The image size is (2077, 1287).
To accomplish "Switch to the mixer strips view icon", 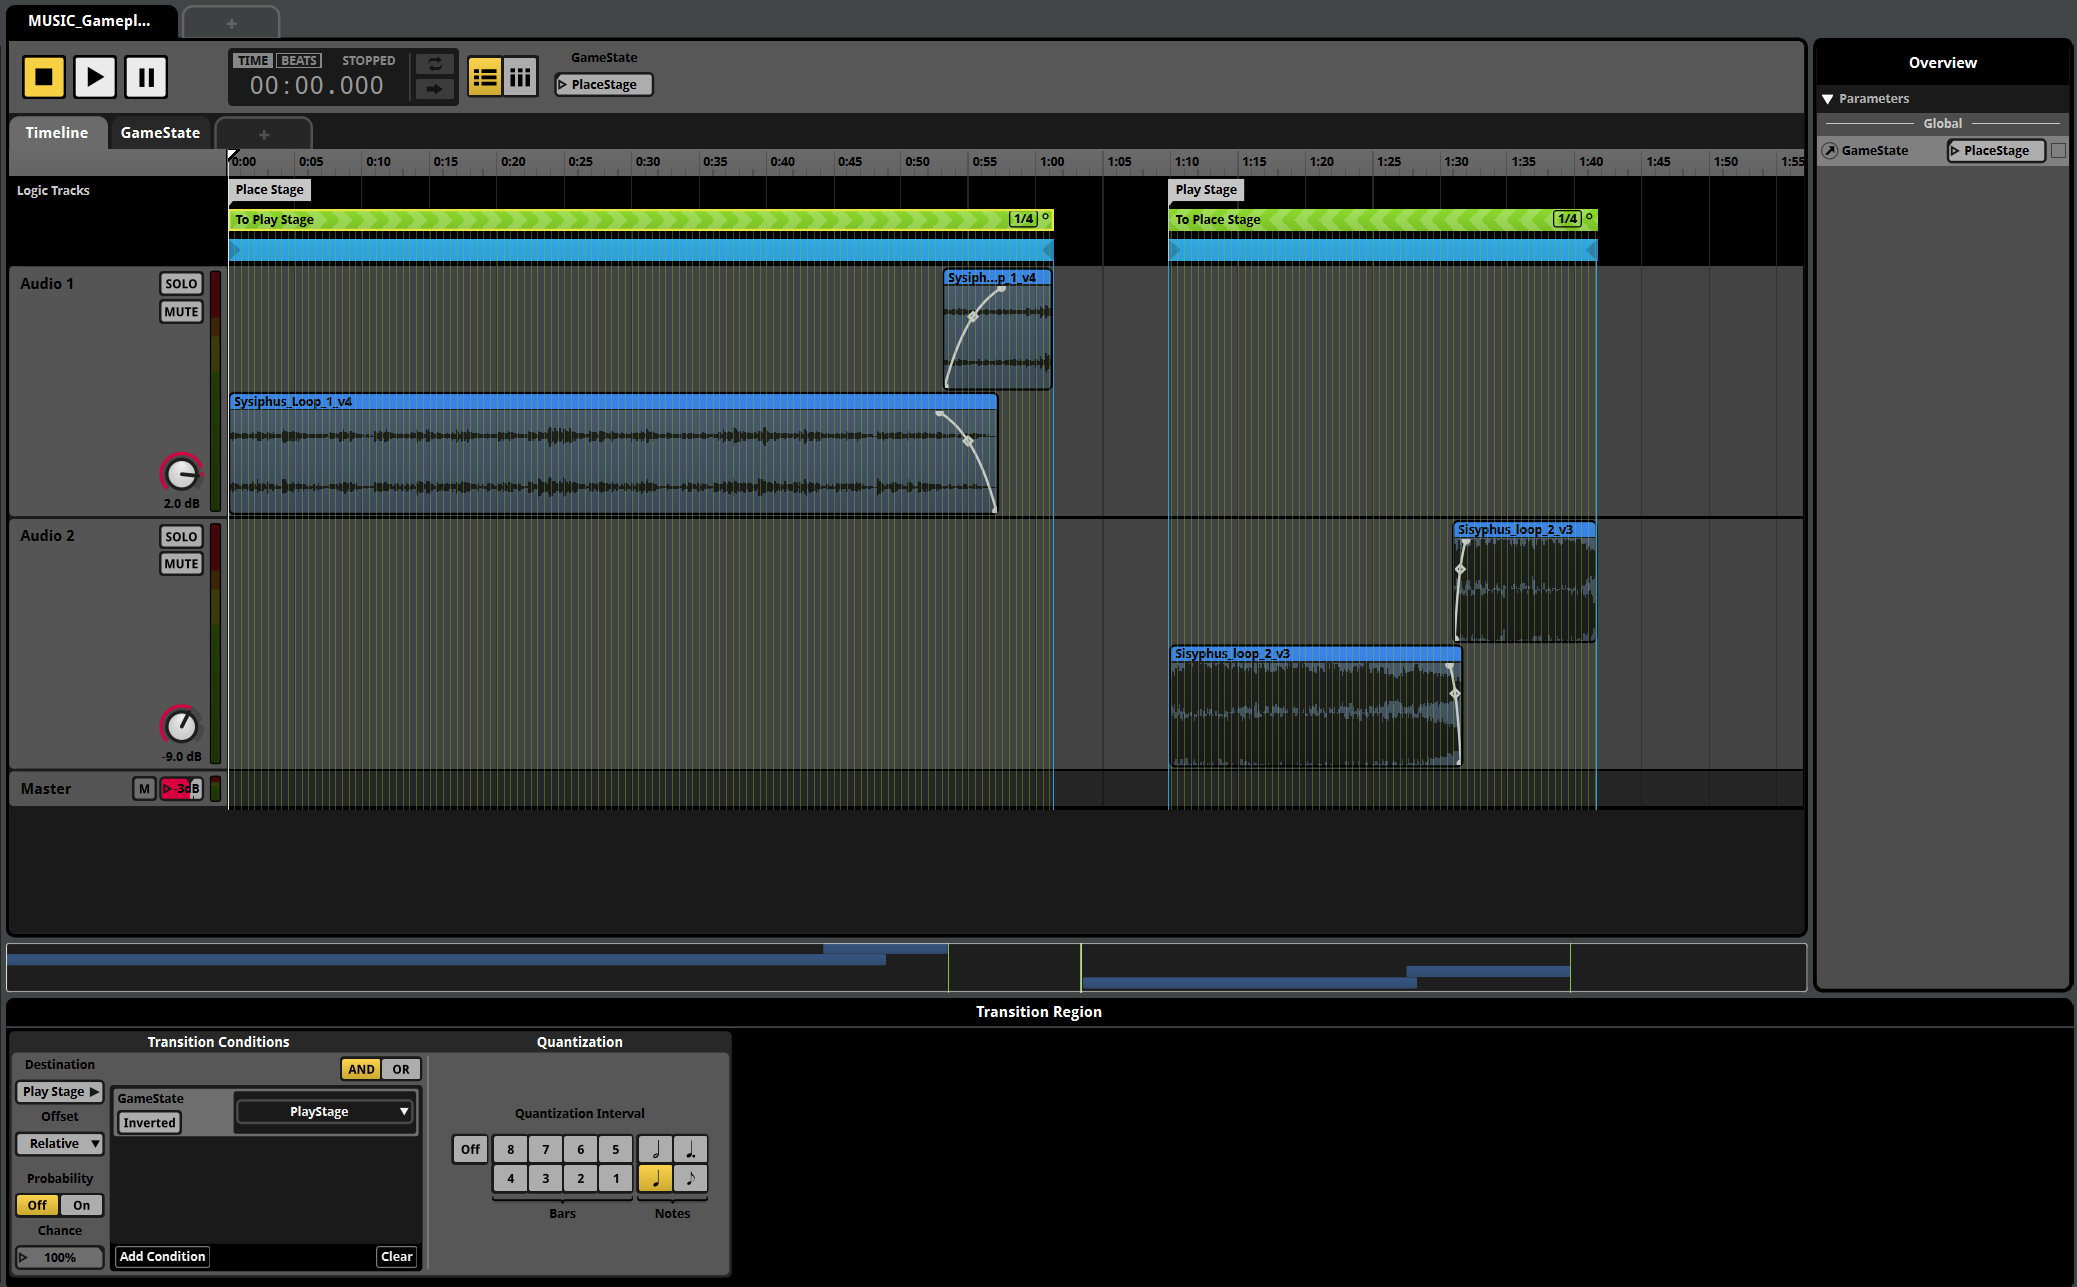I will (520, 77).
